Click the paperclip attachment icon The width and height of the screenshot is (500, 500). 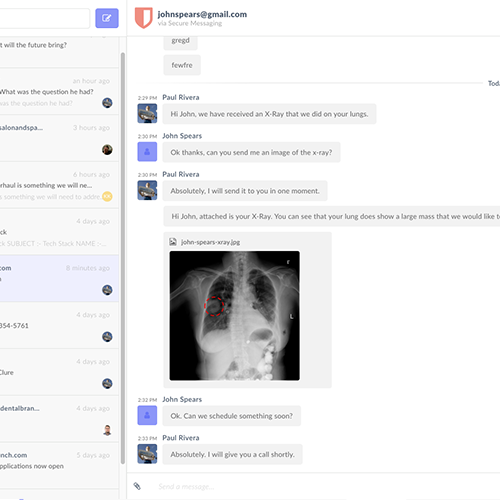tap(137, 486)
